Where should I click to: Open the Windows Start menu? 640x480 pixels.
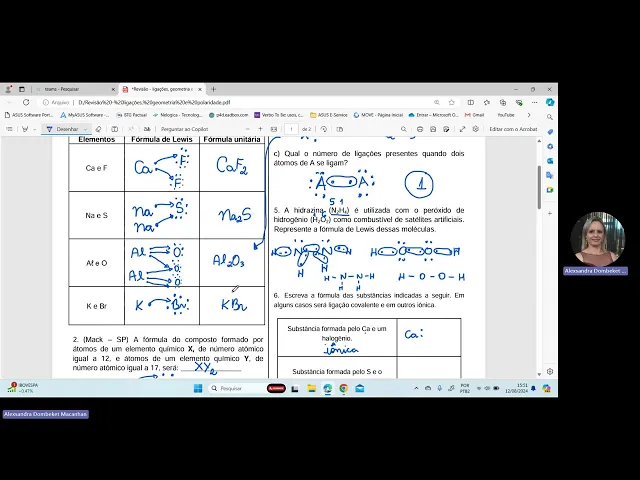(x=198, y=389)
